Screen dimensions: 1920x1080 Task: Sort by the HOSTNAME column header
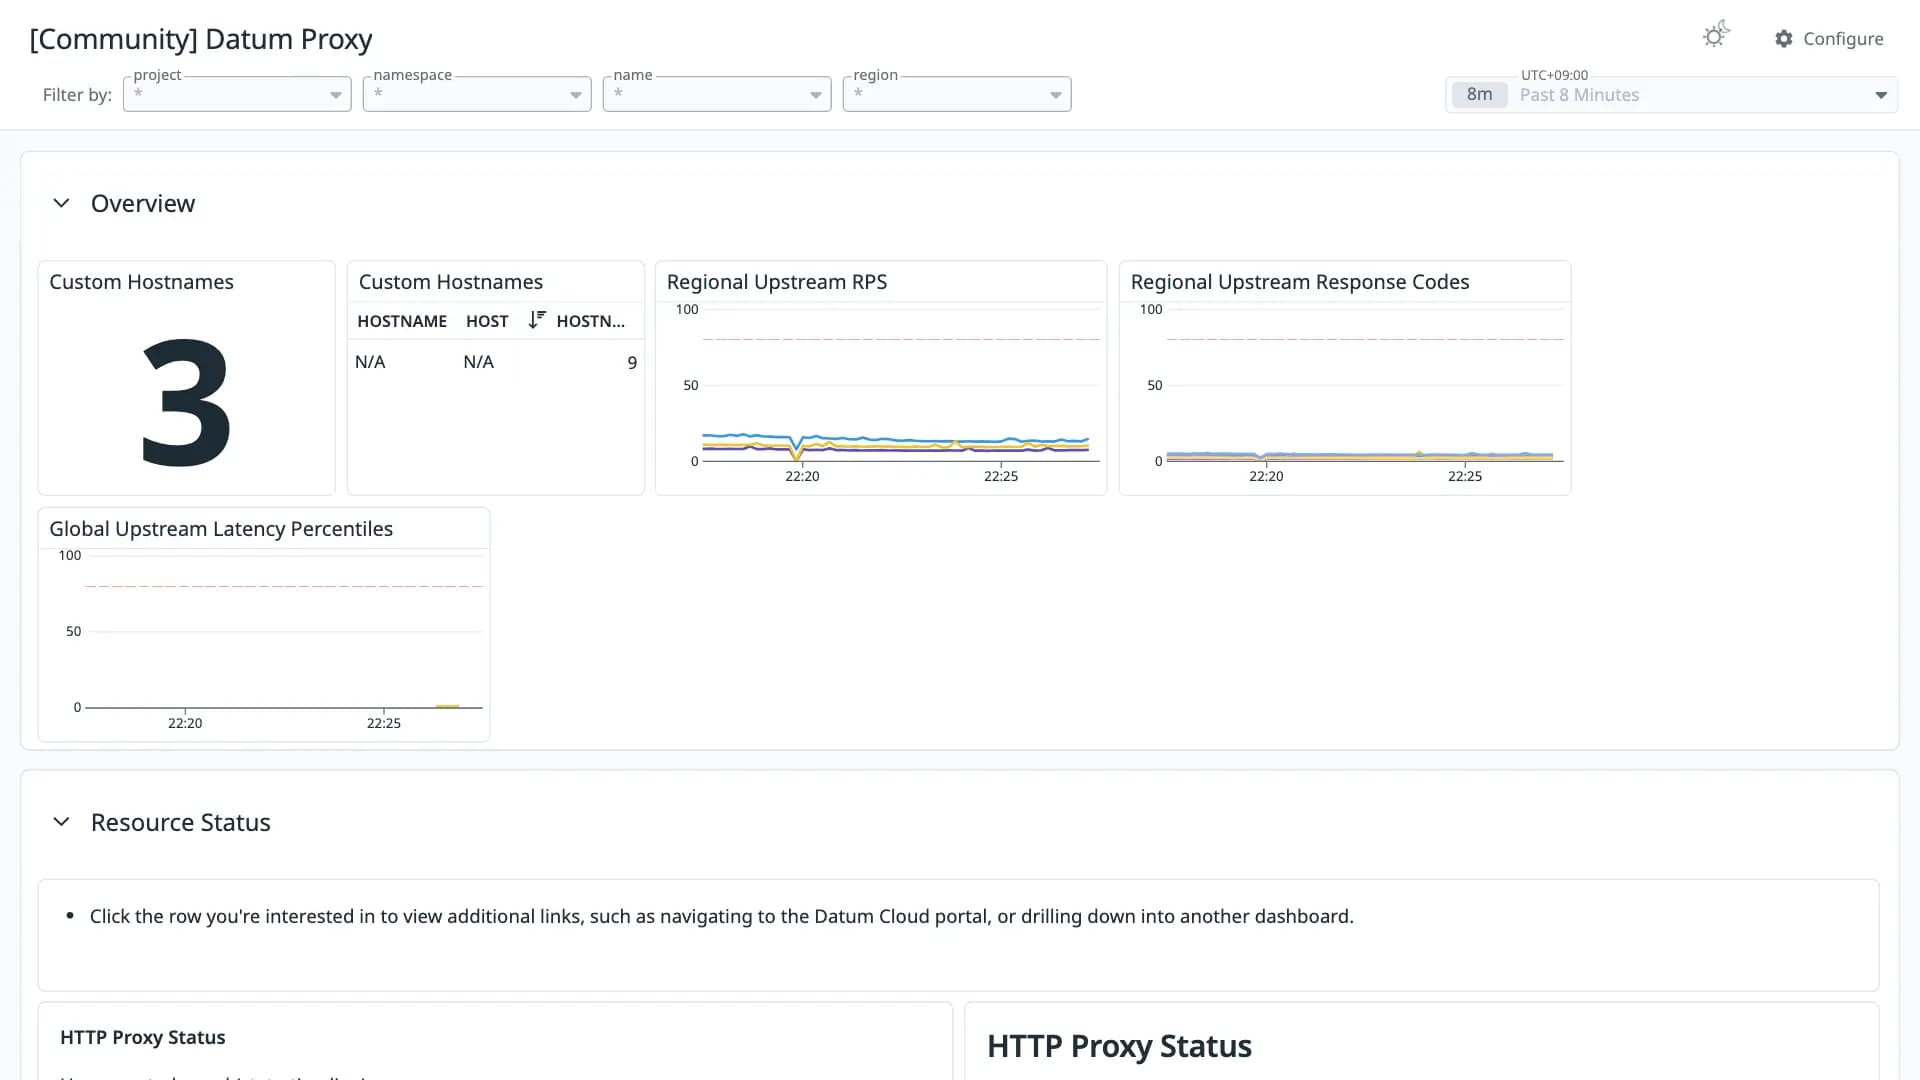click(x=402, y=321)
